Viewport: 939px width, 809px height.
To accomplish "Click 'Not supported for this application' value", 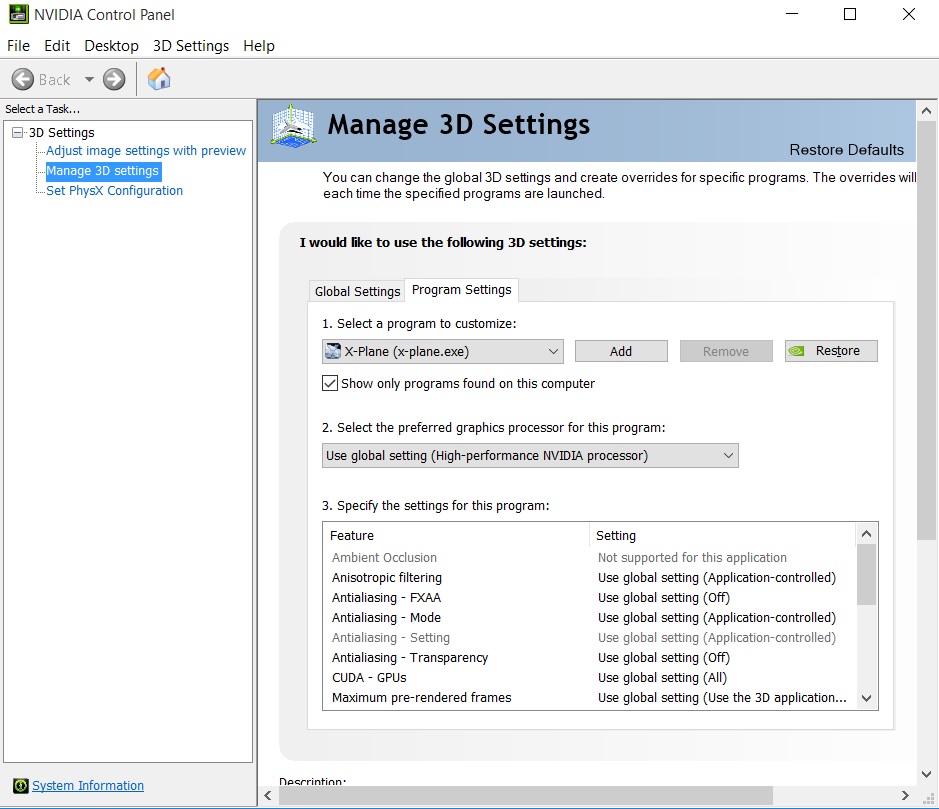I will [692, 557].
